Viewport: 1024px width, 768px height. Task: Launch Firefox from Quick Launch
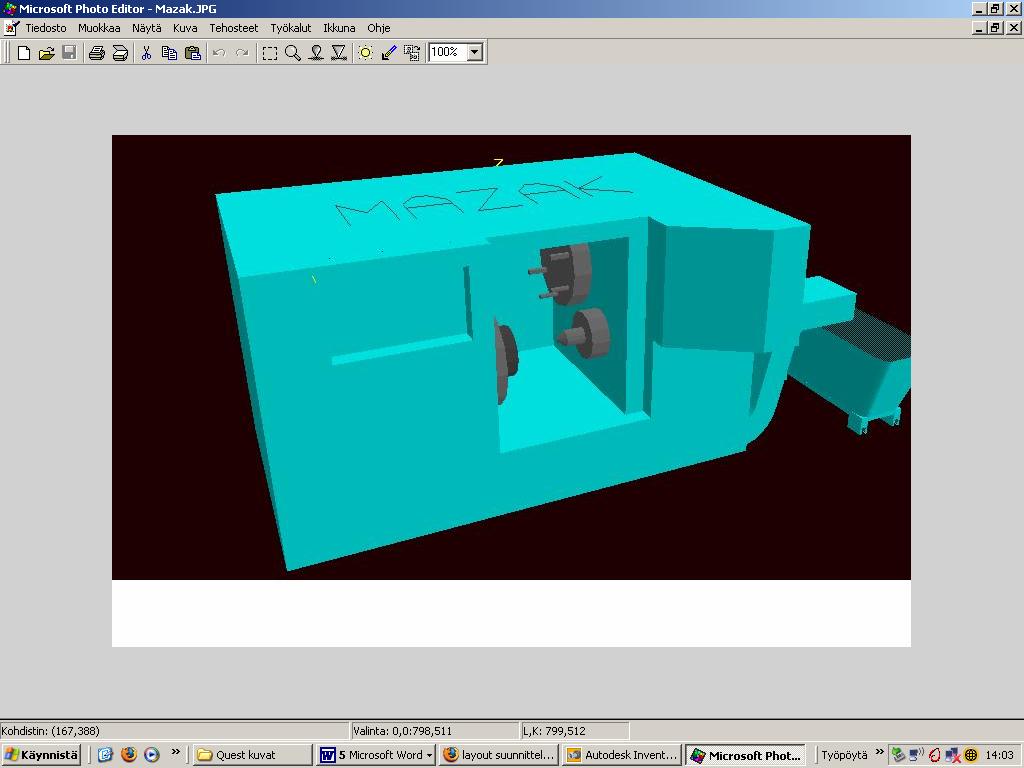129,755
